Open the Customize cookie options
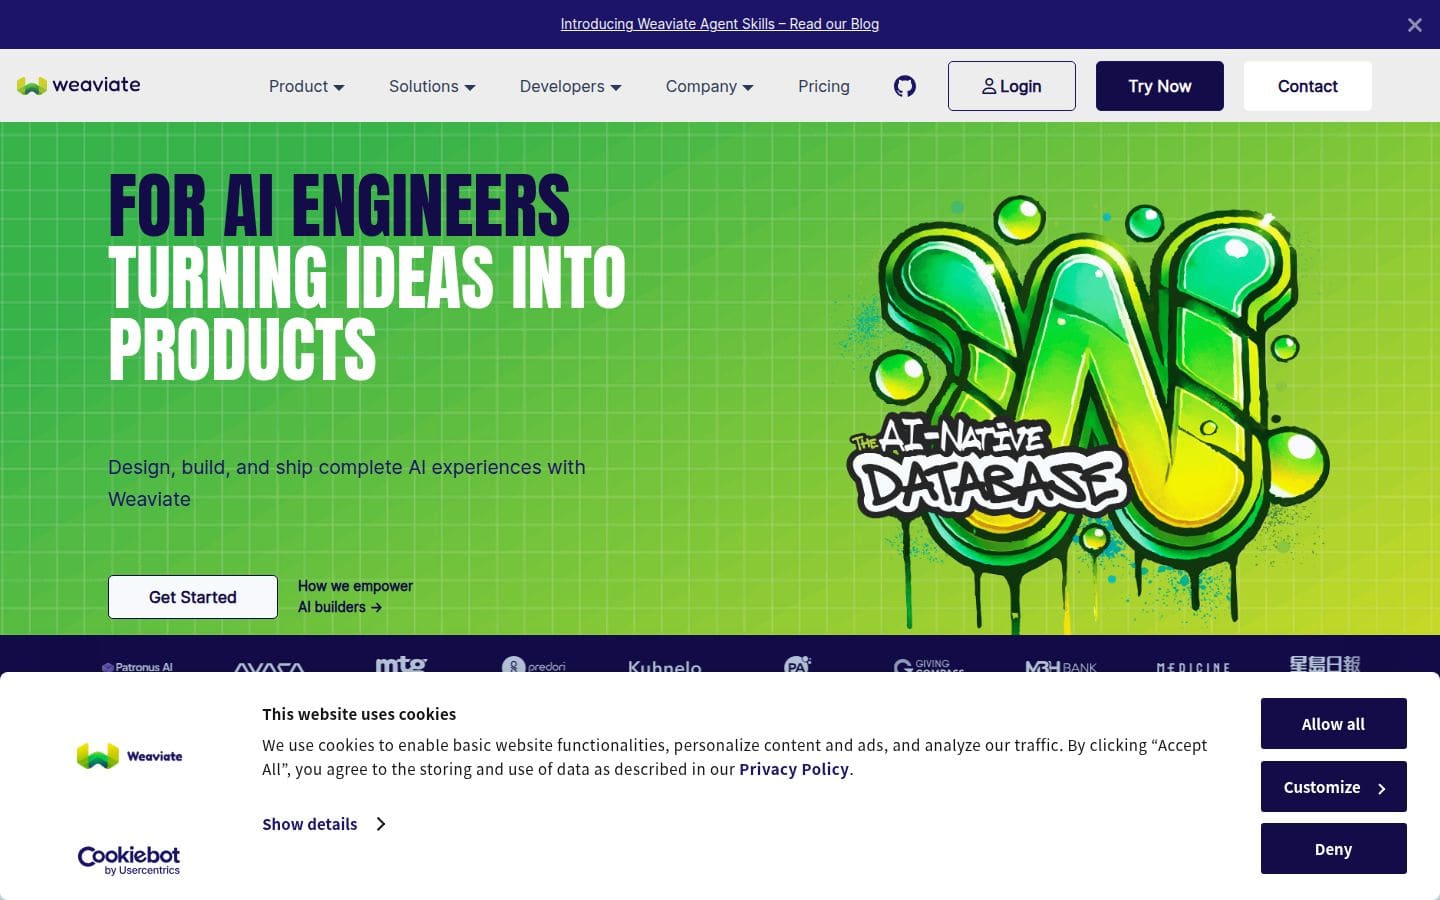 pos(1333,787)
